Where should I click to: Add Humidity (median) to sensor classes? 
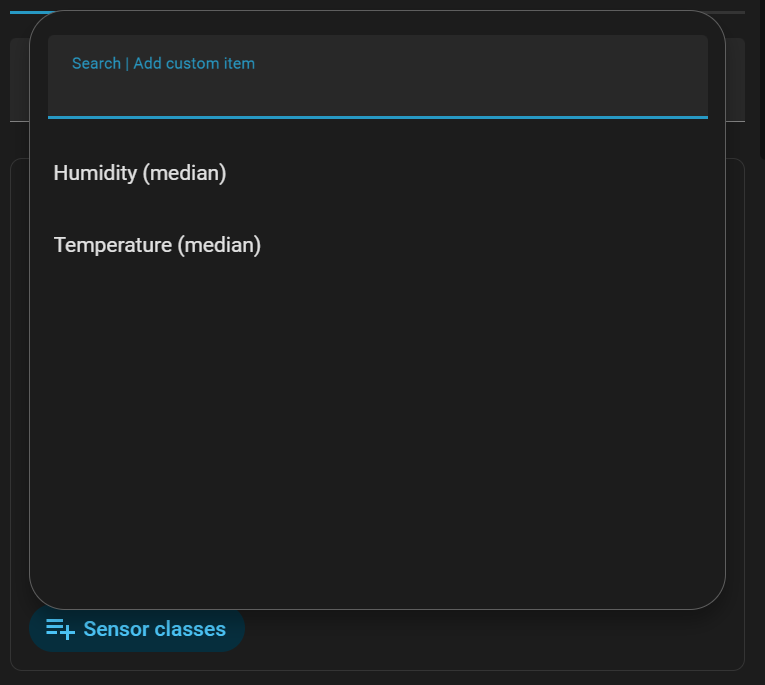tap(140, 173)
